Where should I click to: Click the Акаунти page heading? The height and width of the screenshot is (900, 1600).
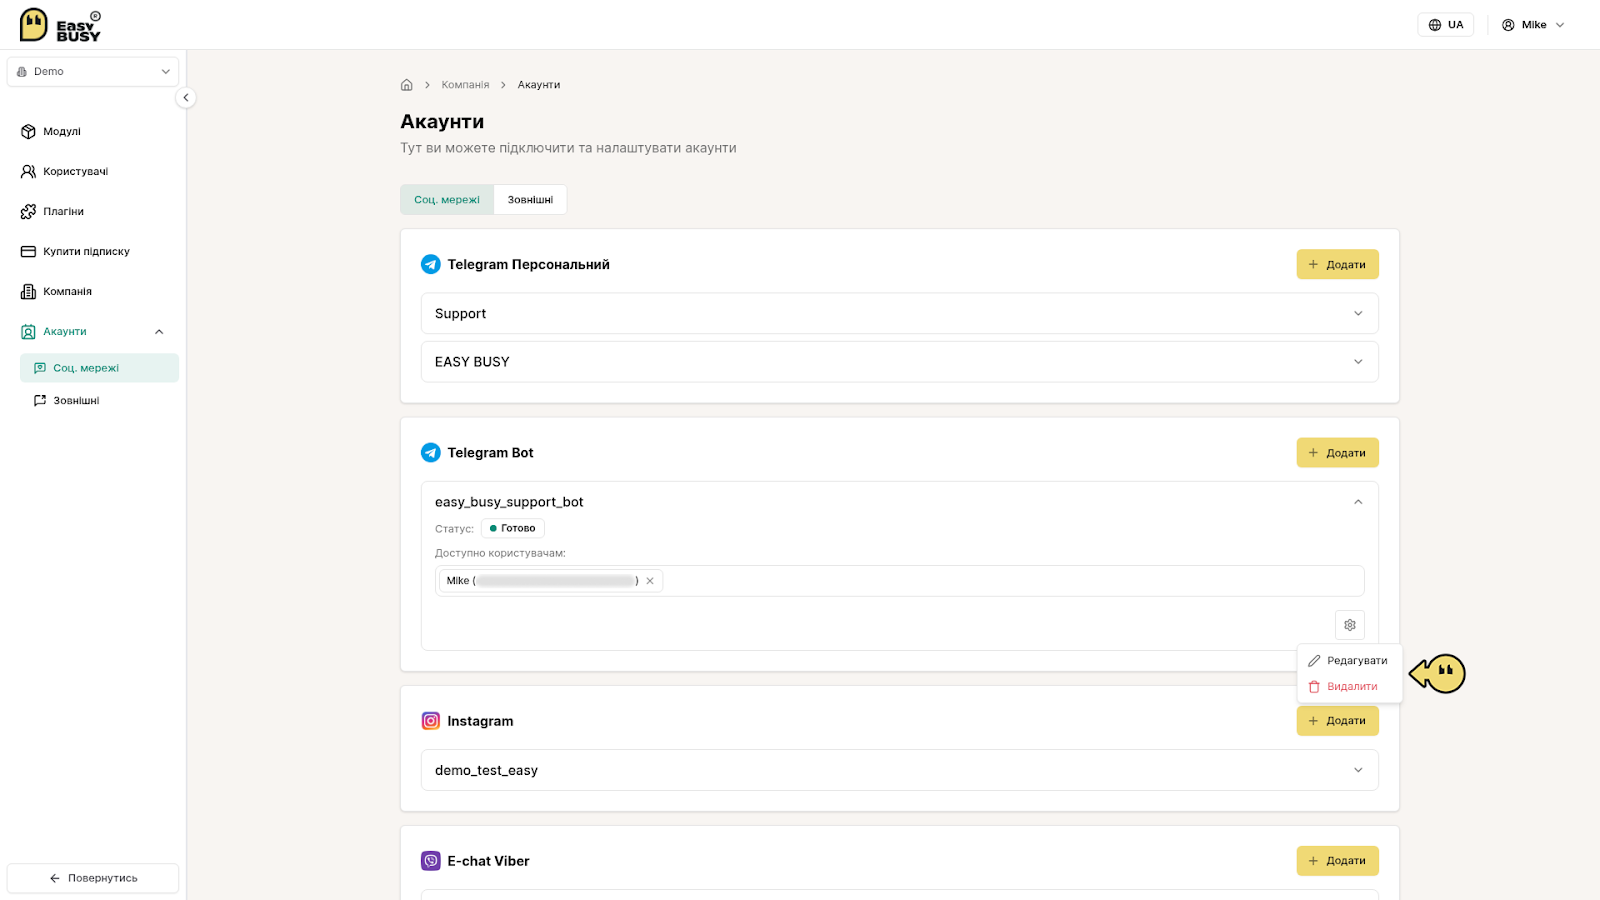point(442,122)
